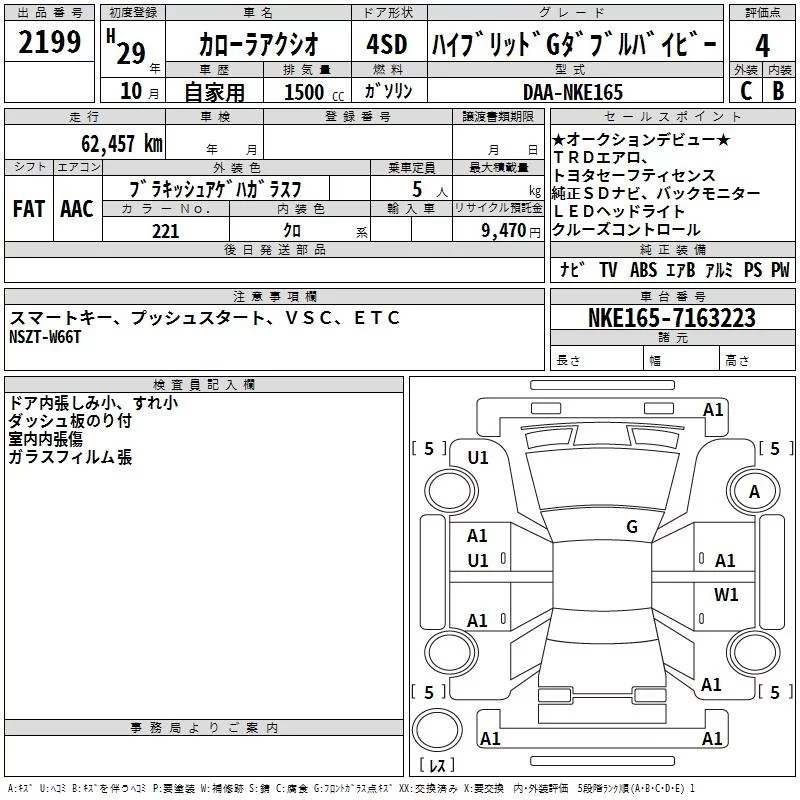Select the recycle deposit 9,470円
The height and width of the screenshot is (800, 800).
(x=511, y=231)
